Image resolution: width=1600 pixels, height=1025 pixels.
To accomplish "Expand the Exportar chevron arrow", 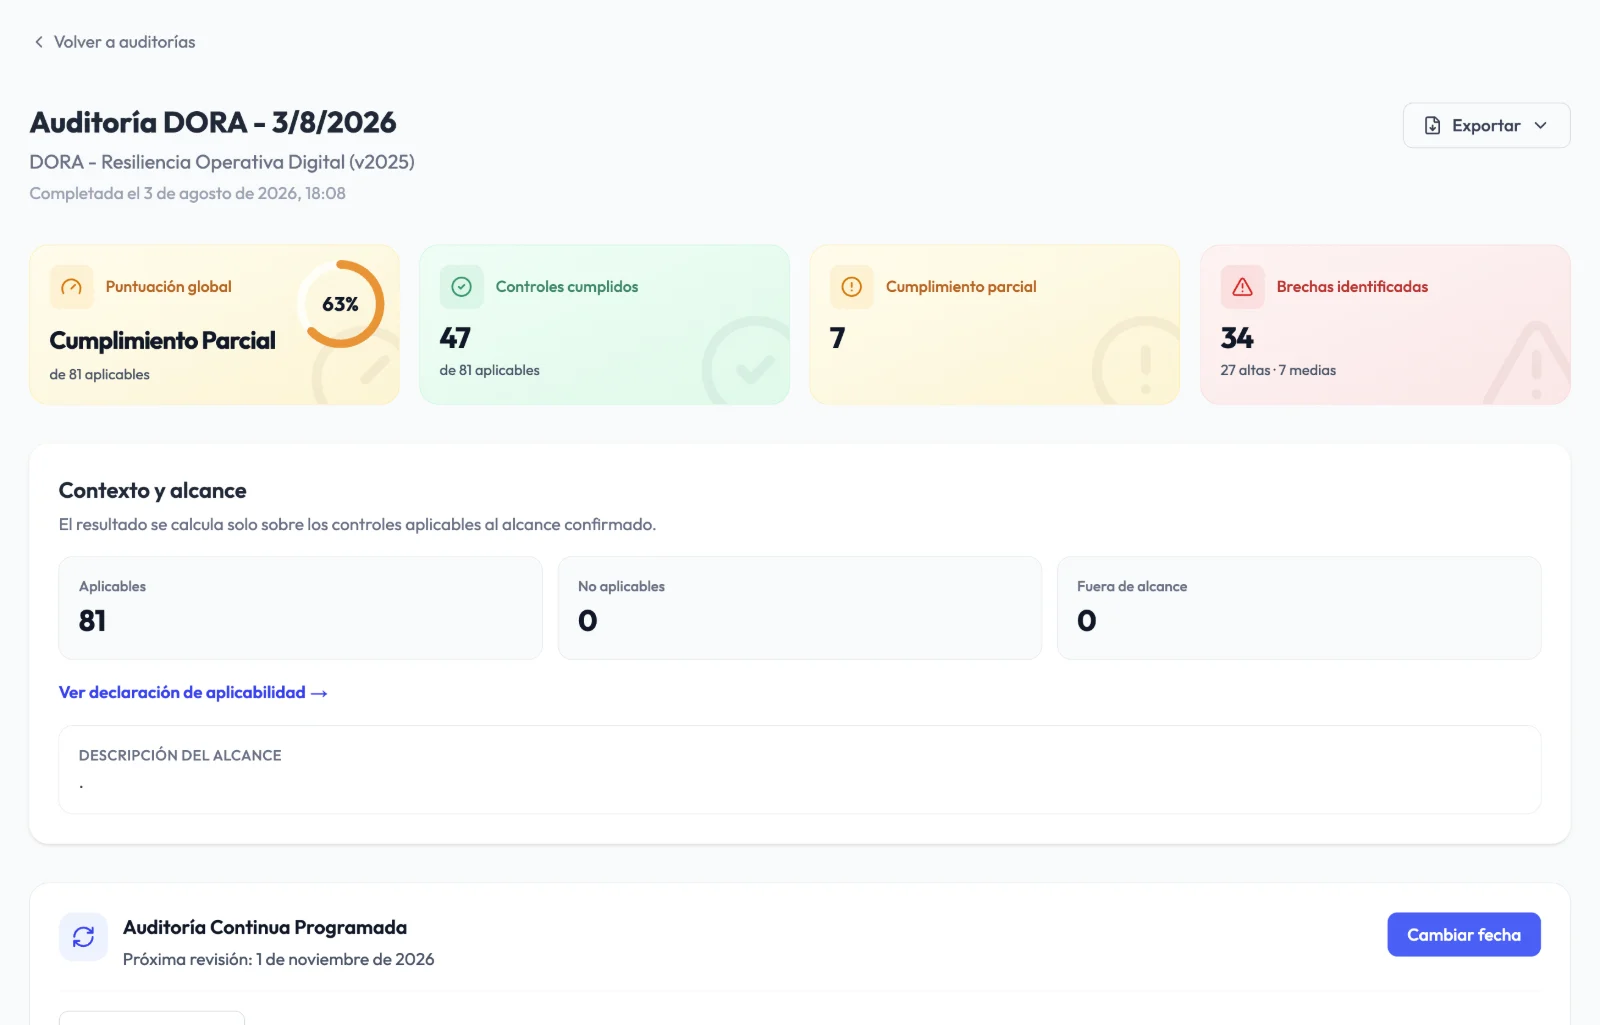I will 1540,126.
